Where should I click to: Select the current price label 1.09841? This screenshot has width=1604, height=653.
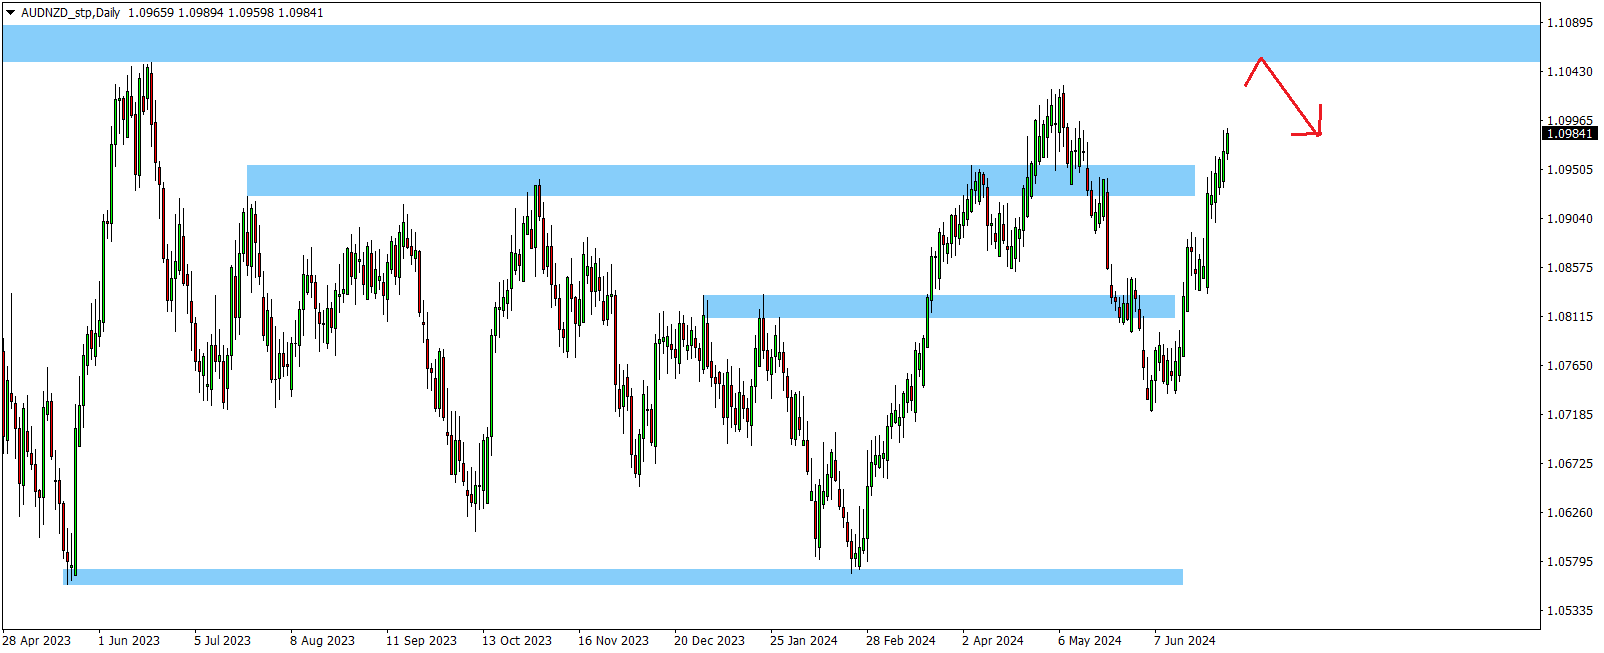click(1569, 134)
